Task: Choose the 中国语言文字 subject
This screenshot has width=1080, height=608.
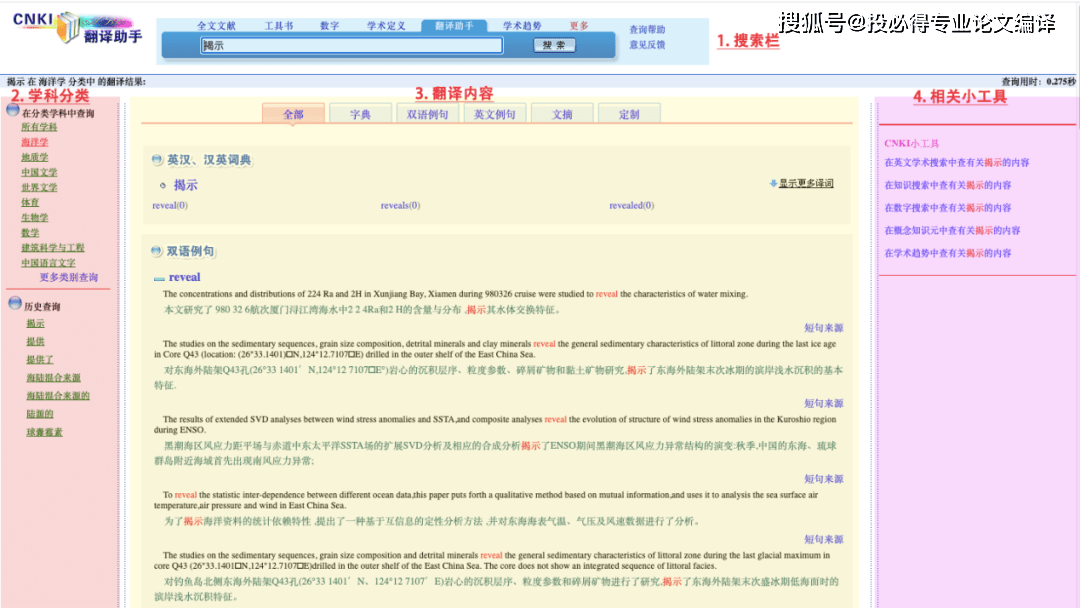Action: (48, 263)
